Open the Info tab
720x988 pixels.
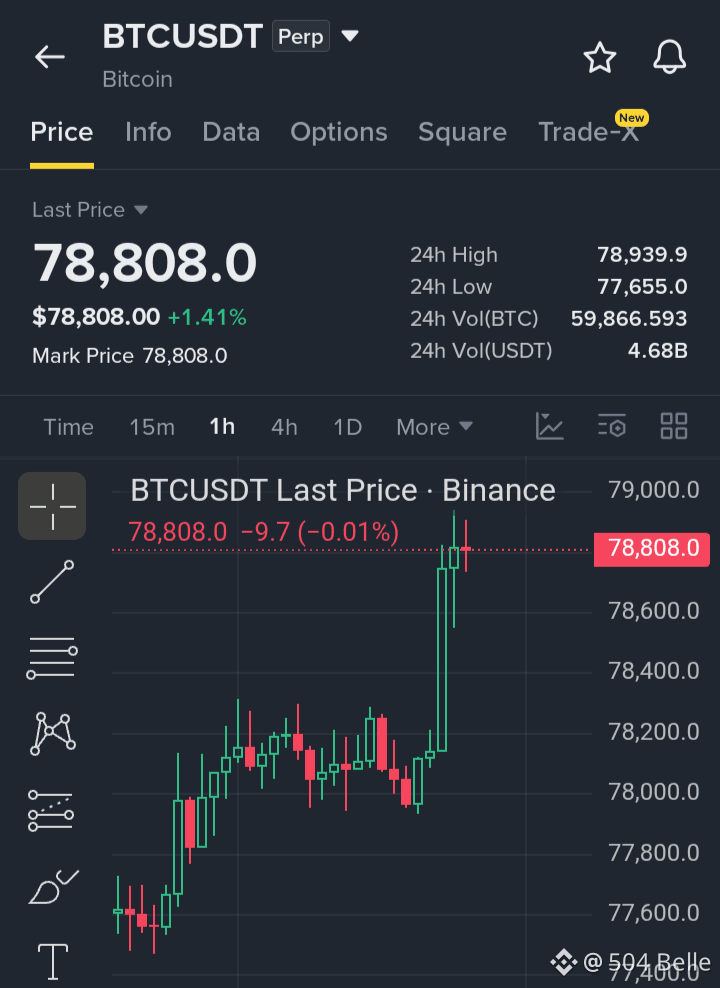point(148,132)
